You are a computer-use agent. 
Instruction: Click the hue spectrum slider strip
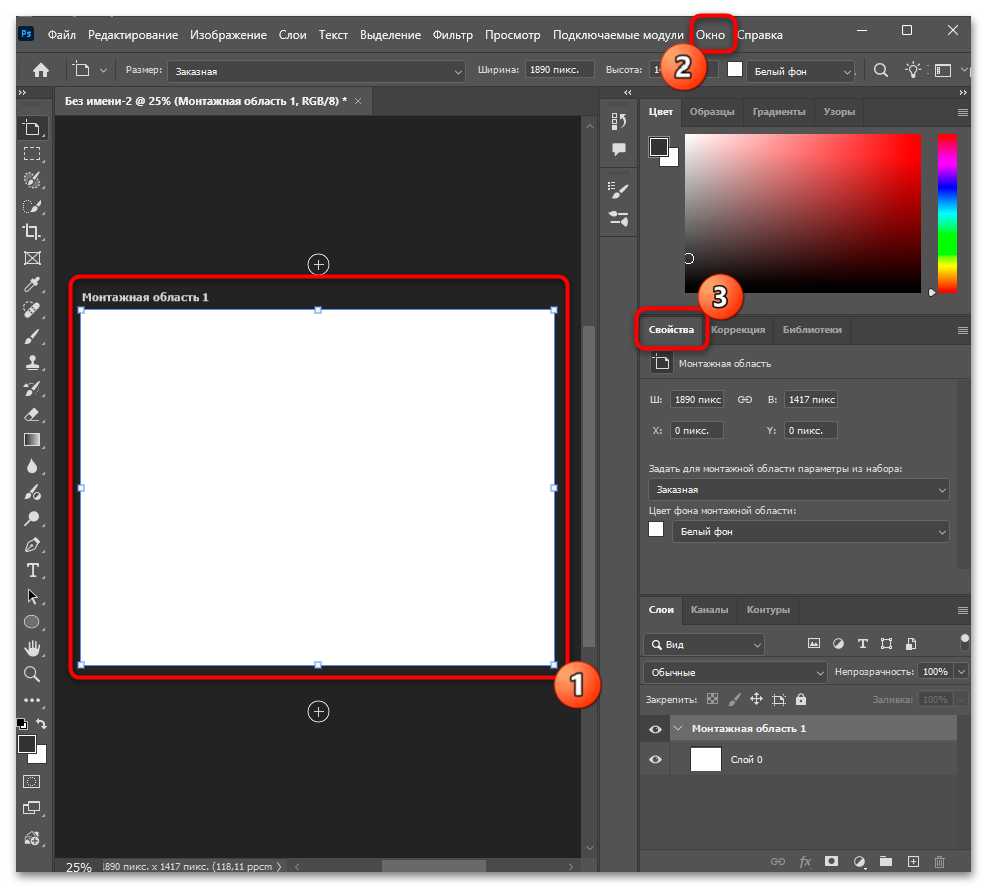tap(946, 213)
